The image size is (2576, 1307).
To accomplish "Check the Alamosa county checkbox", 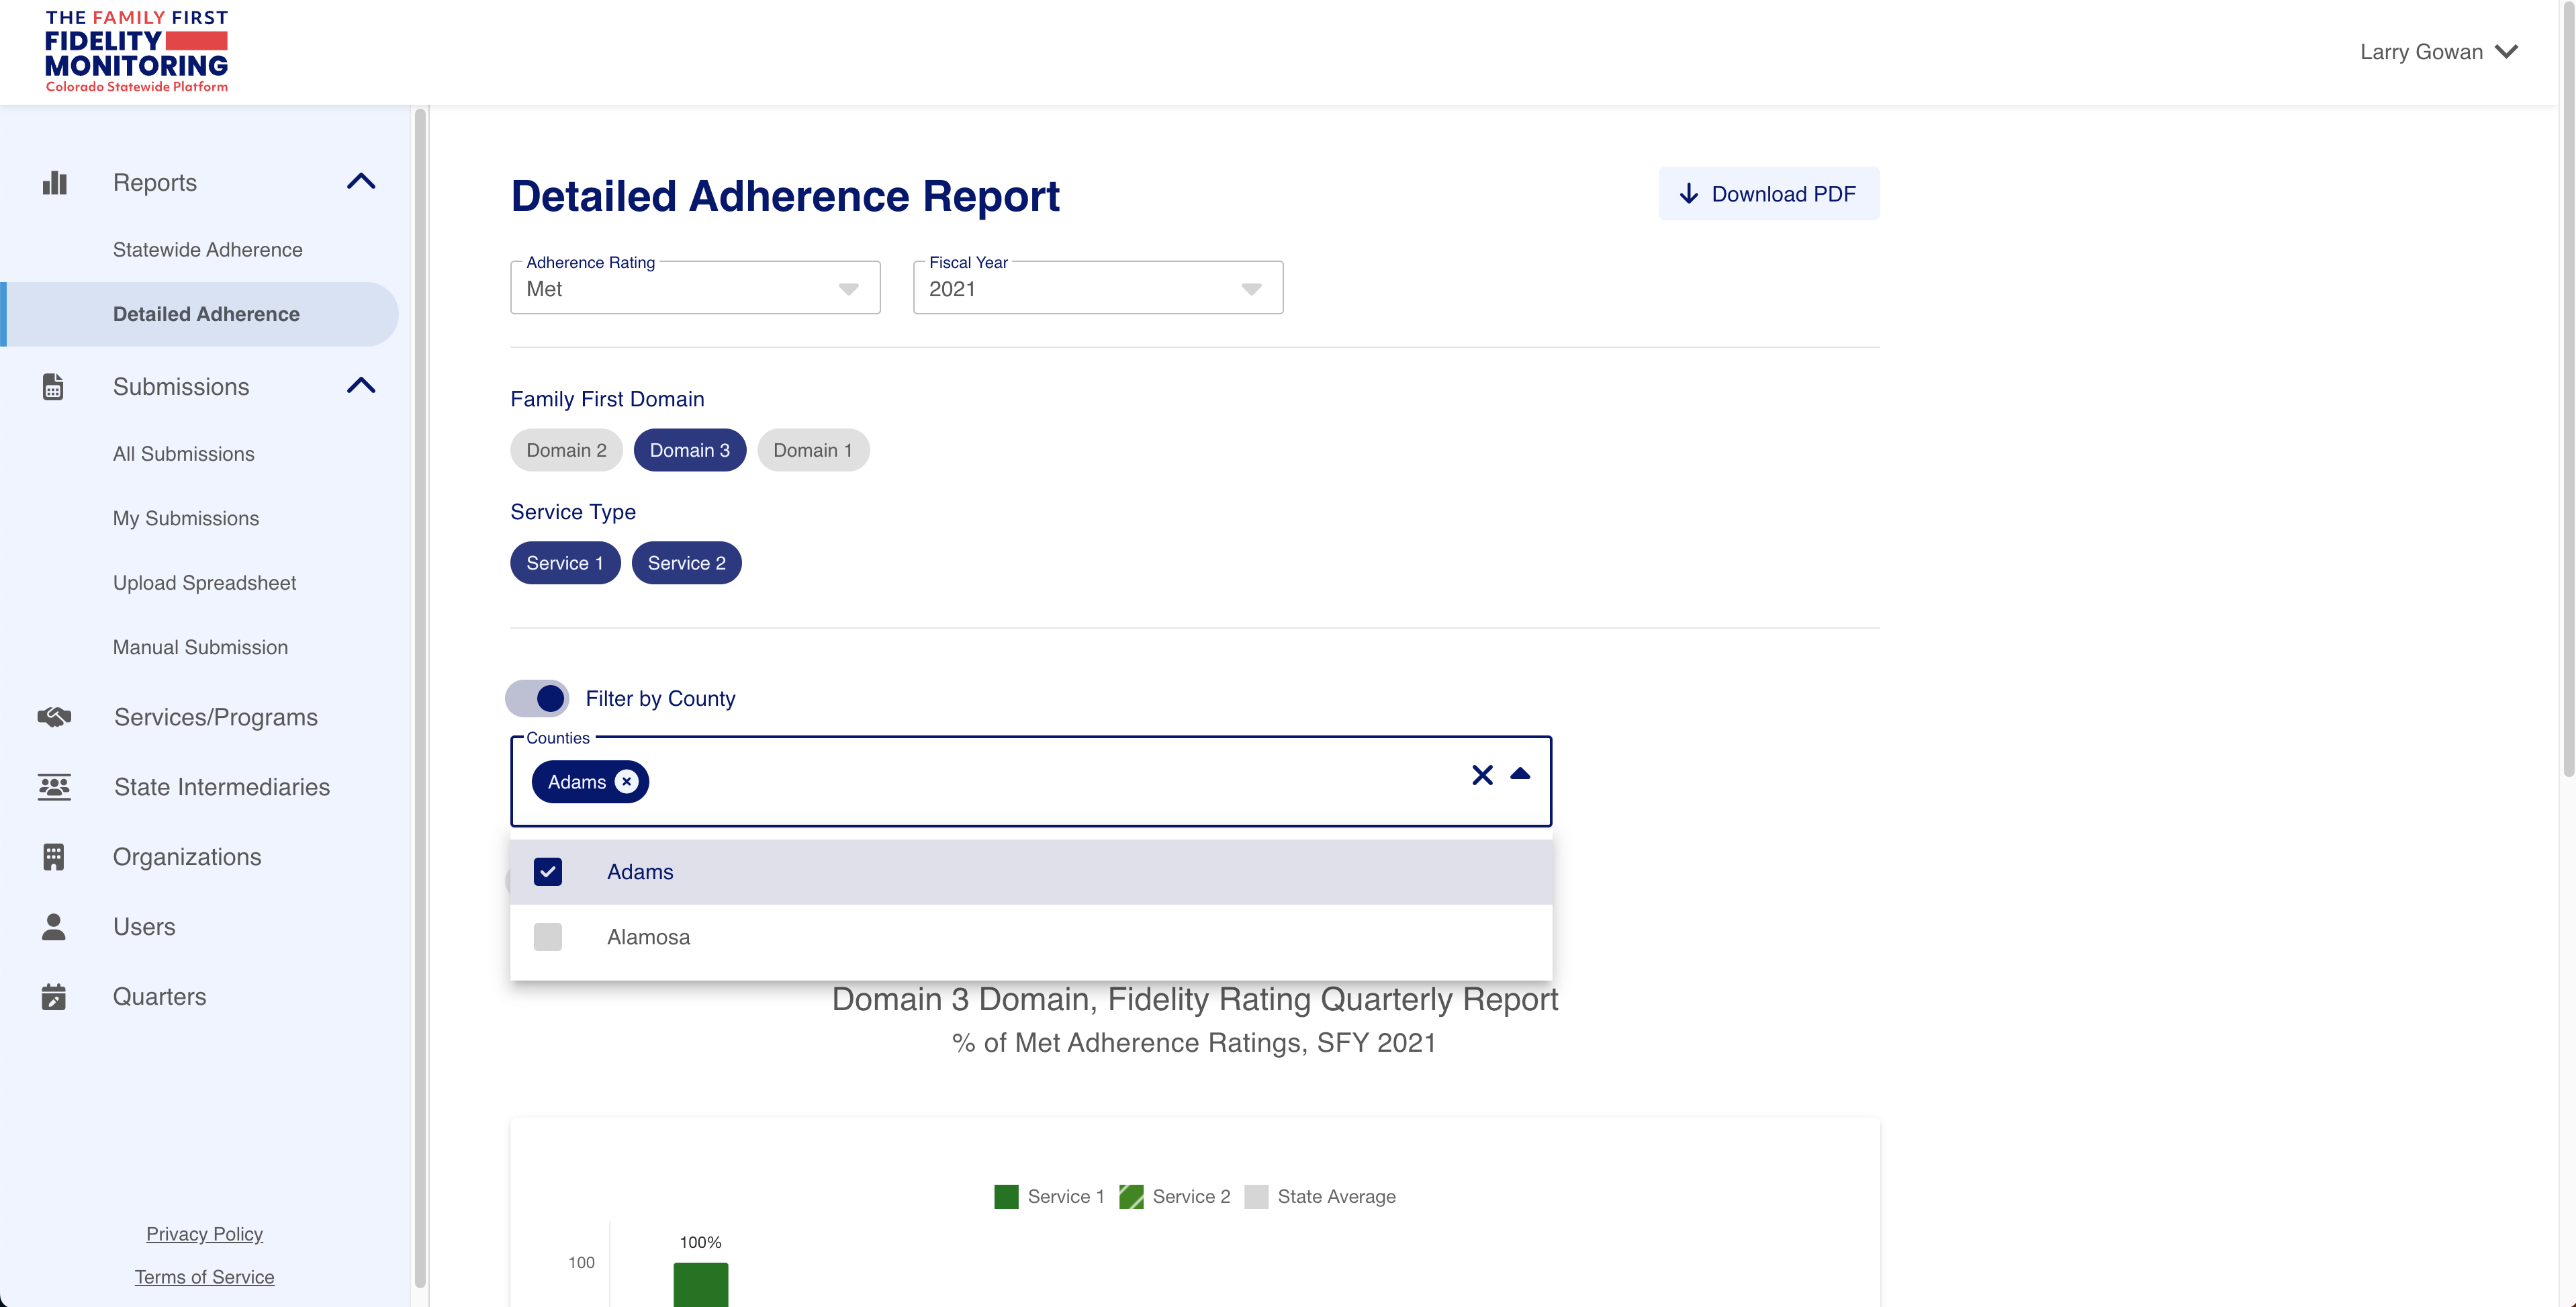I will 548,937.
